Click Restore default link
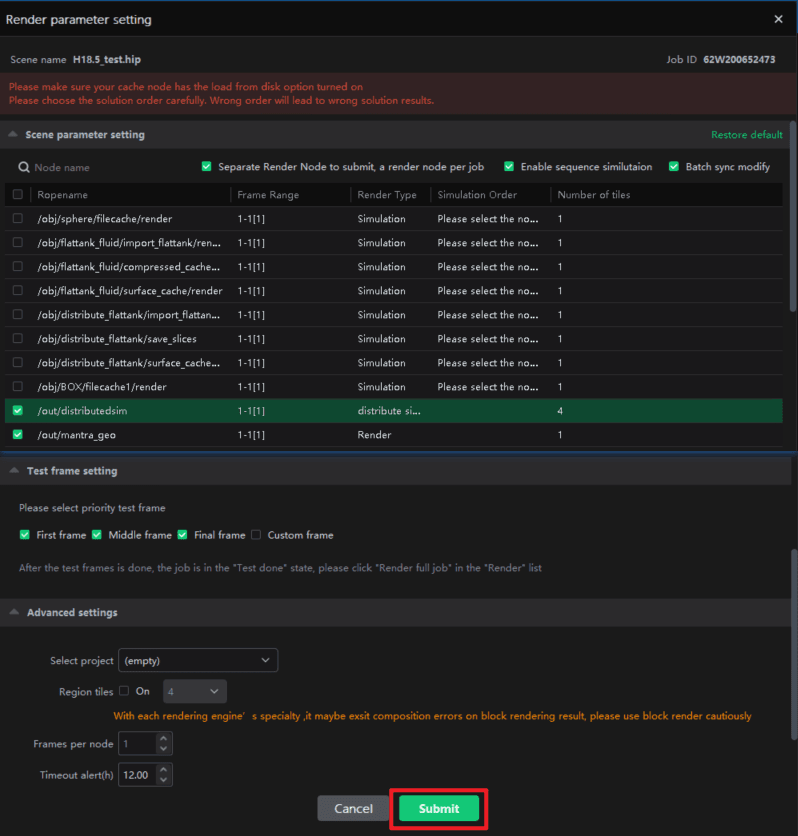798x836 pixels. (x=746, y=135)
